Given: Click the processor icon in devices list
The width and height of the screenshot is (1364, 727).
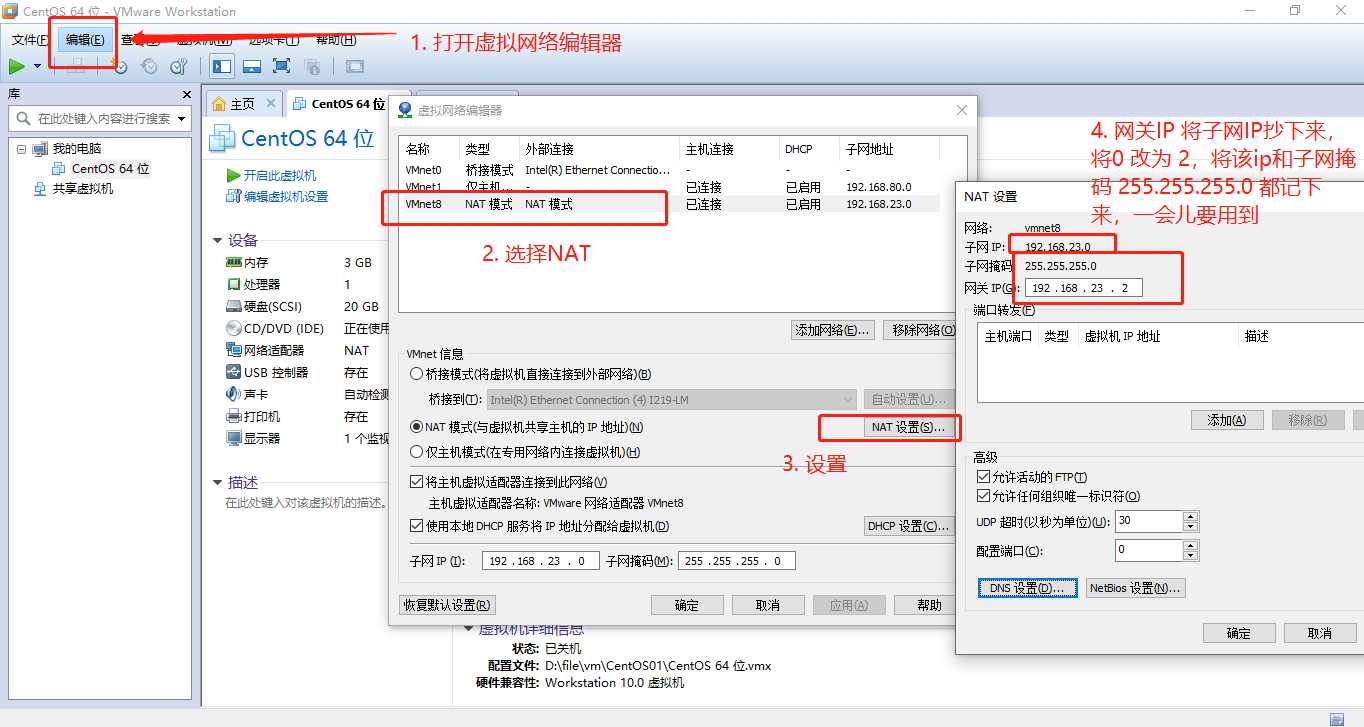Looking at the screenshot, I should (x=234, y=284).
